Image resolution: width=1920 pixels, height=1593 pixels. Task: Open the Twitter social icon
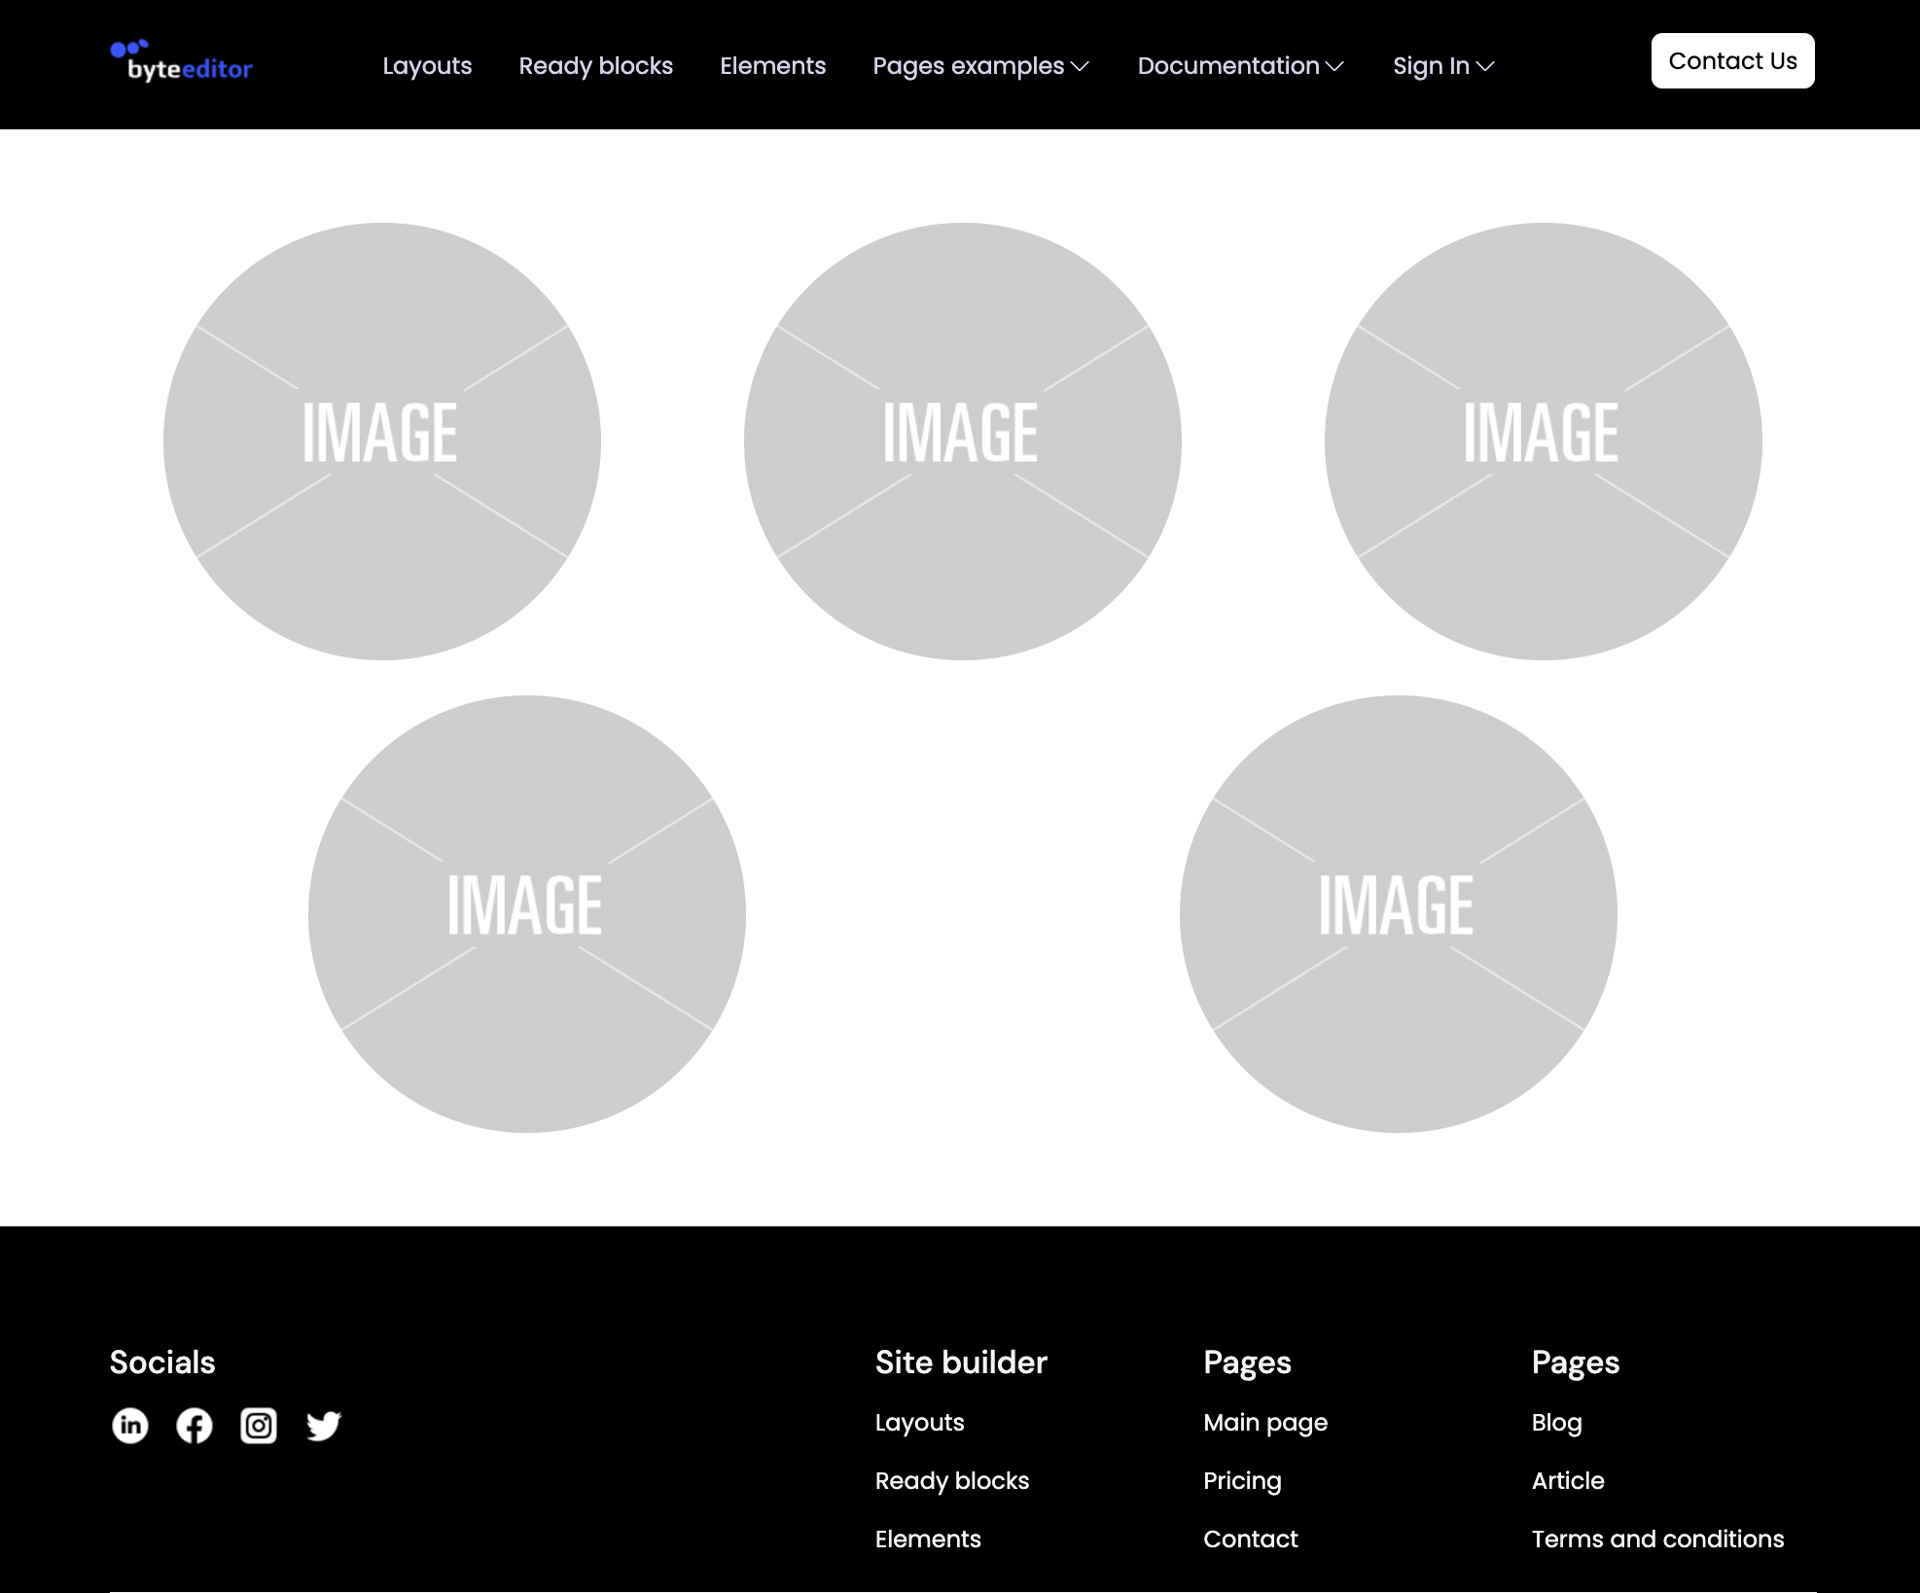point(323,1425)
